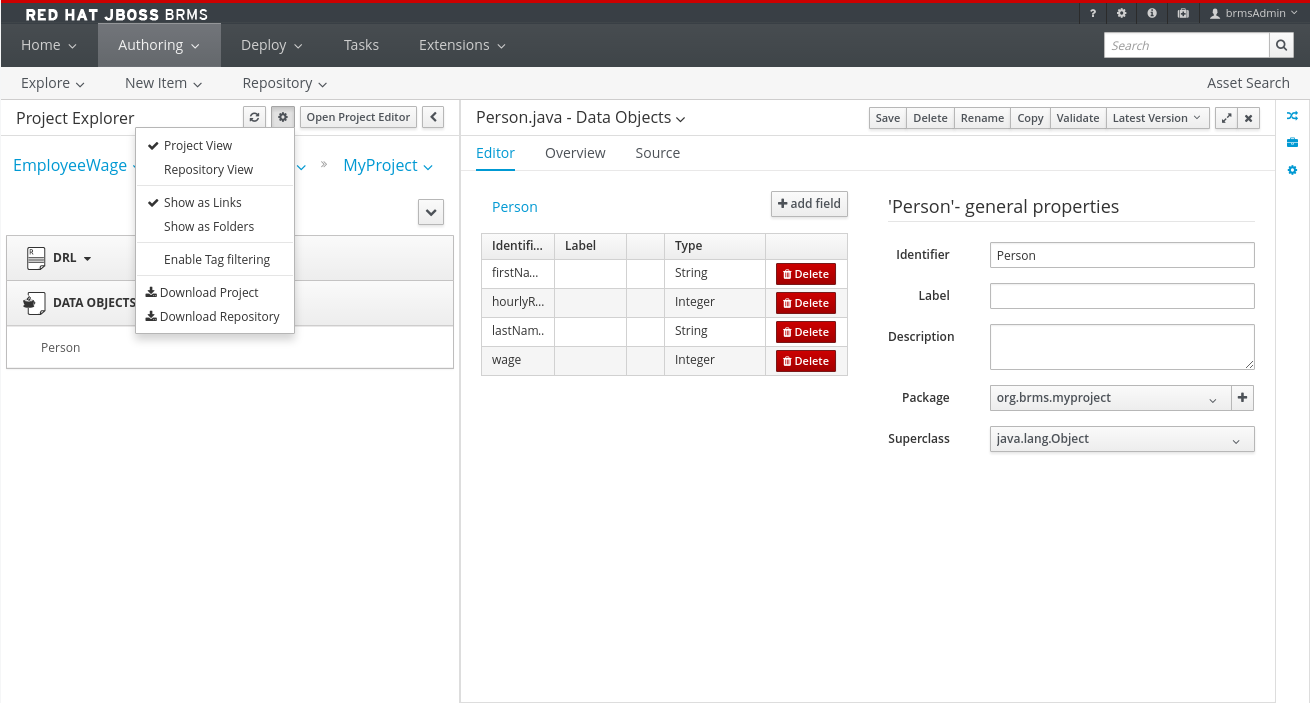This screenshot has height=703, width=1310.
Task: Expand the Explore menu
Action: coord(53,83)
